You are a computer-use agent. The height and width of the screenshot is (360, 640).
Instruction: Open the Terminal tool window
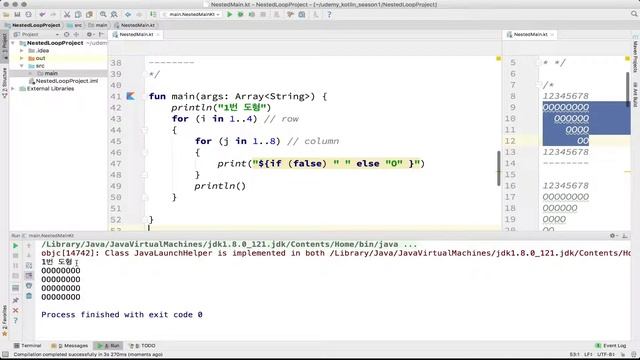point(28,346)
